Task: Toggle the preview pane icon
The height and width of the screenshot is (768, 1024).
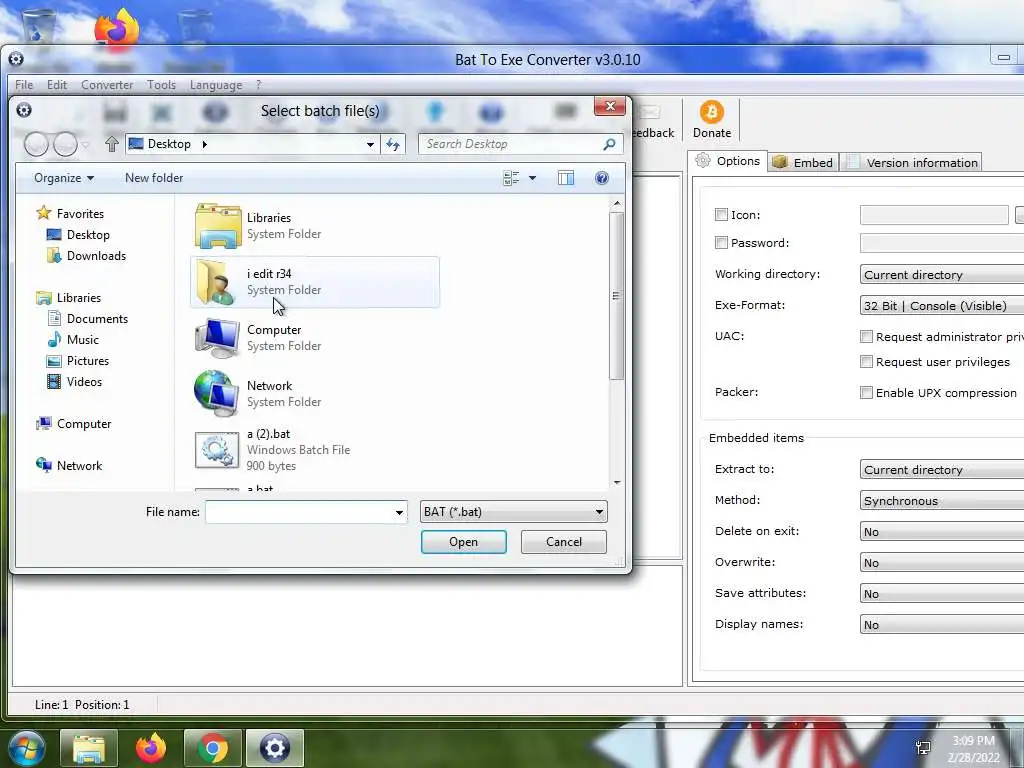Action: [566, 178]
